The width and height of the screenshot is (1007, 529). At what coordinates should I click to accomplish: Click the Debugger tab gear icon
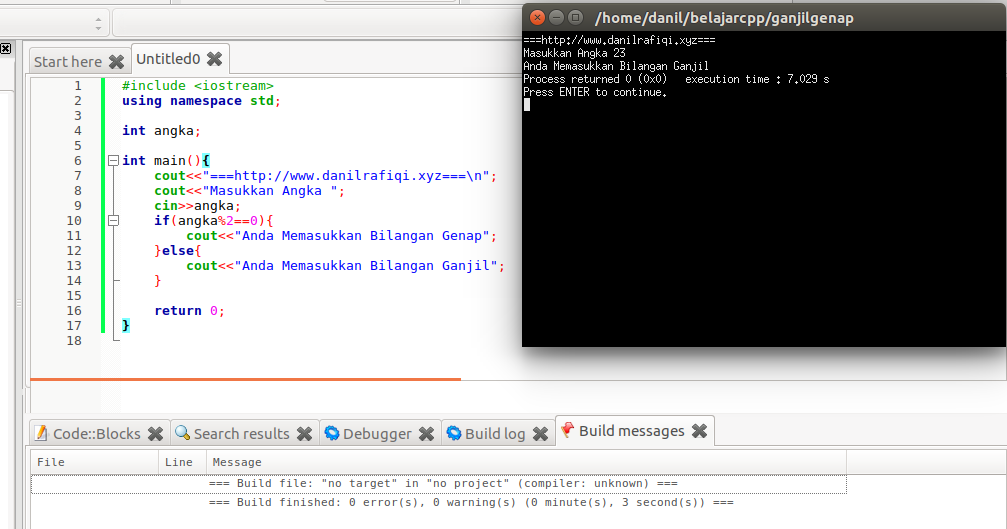pyautogui.click(x=332, y=433)
